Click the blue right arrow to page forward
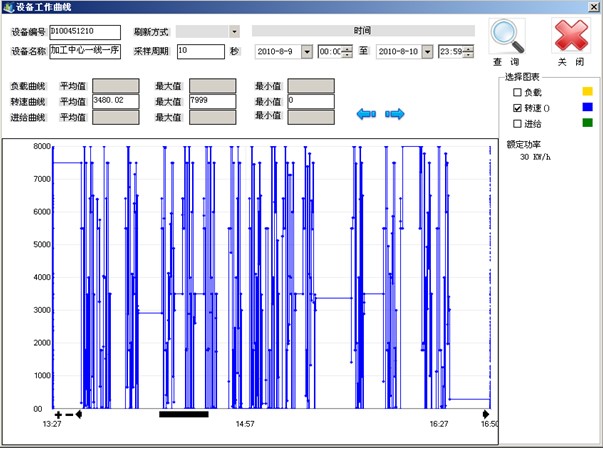The height and width of the screenshot is (449, 603). click(x=395, y=114)
